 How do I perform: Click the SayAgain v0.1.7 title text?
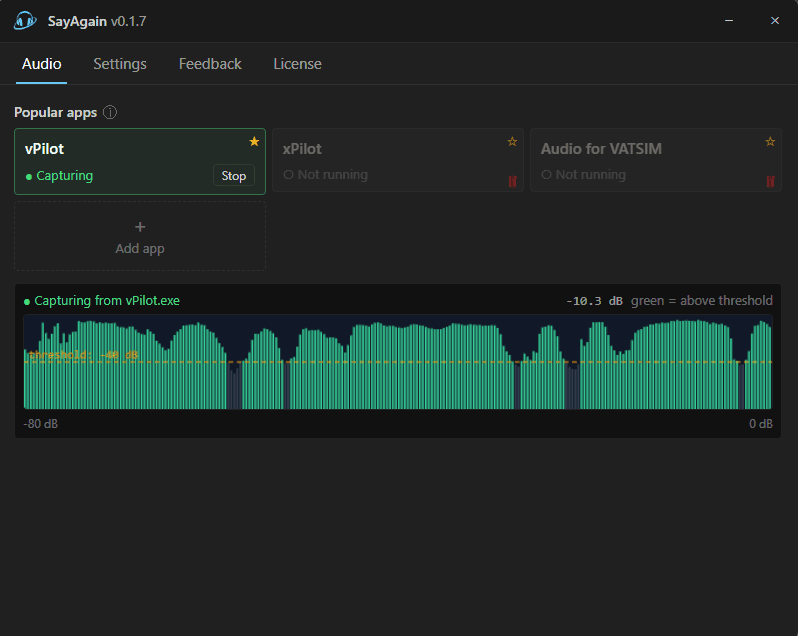tap(97, 21)
